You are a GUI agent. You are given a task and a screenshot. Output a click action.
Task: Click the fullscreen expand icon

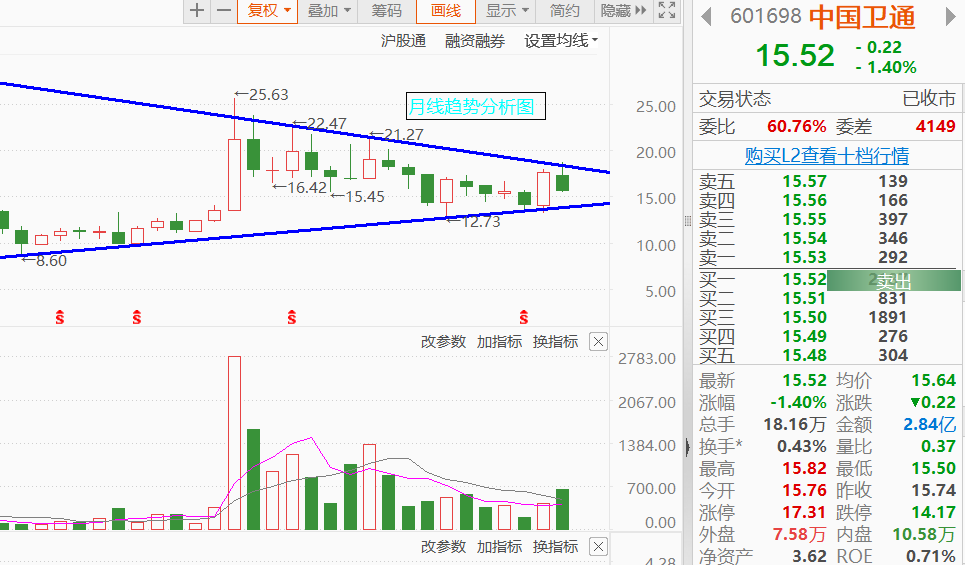pyautogui.click(x=667, y=10)
